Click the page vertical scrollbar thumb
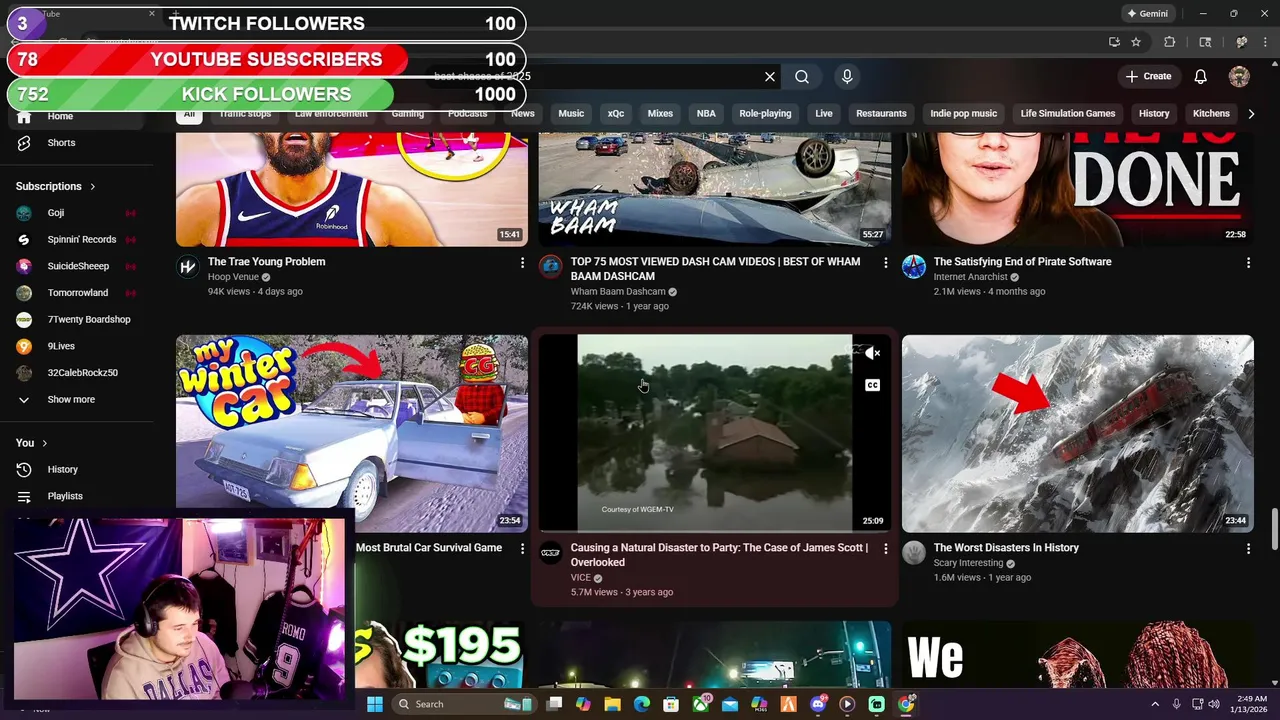This screenshot has width=1280, height=720. (1274, 529)
